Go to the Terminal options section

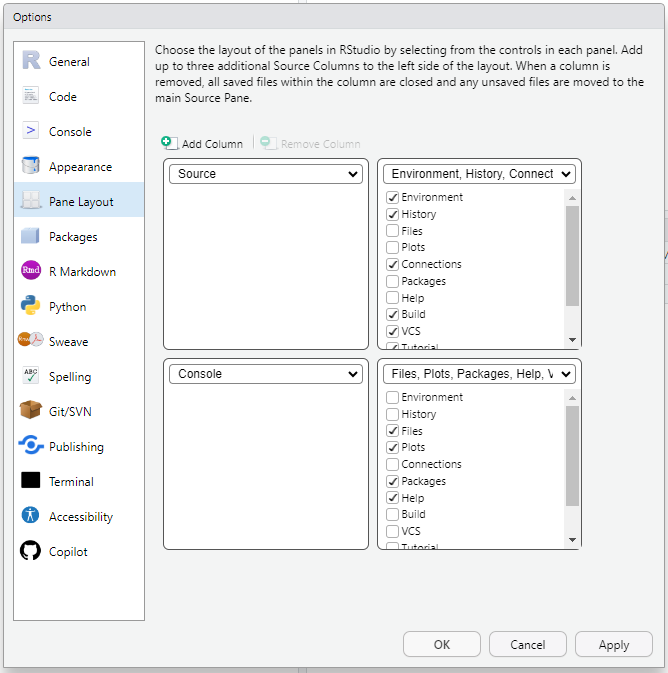pyautogui.click(x=71, y=482)
